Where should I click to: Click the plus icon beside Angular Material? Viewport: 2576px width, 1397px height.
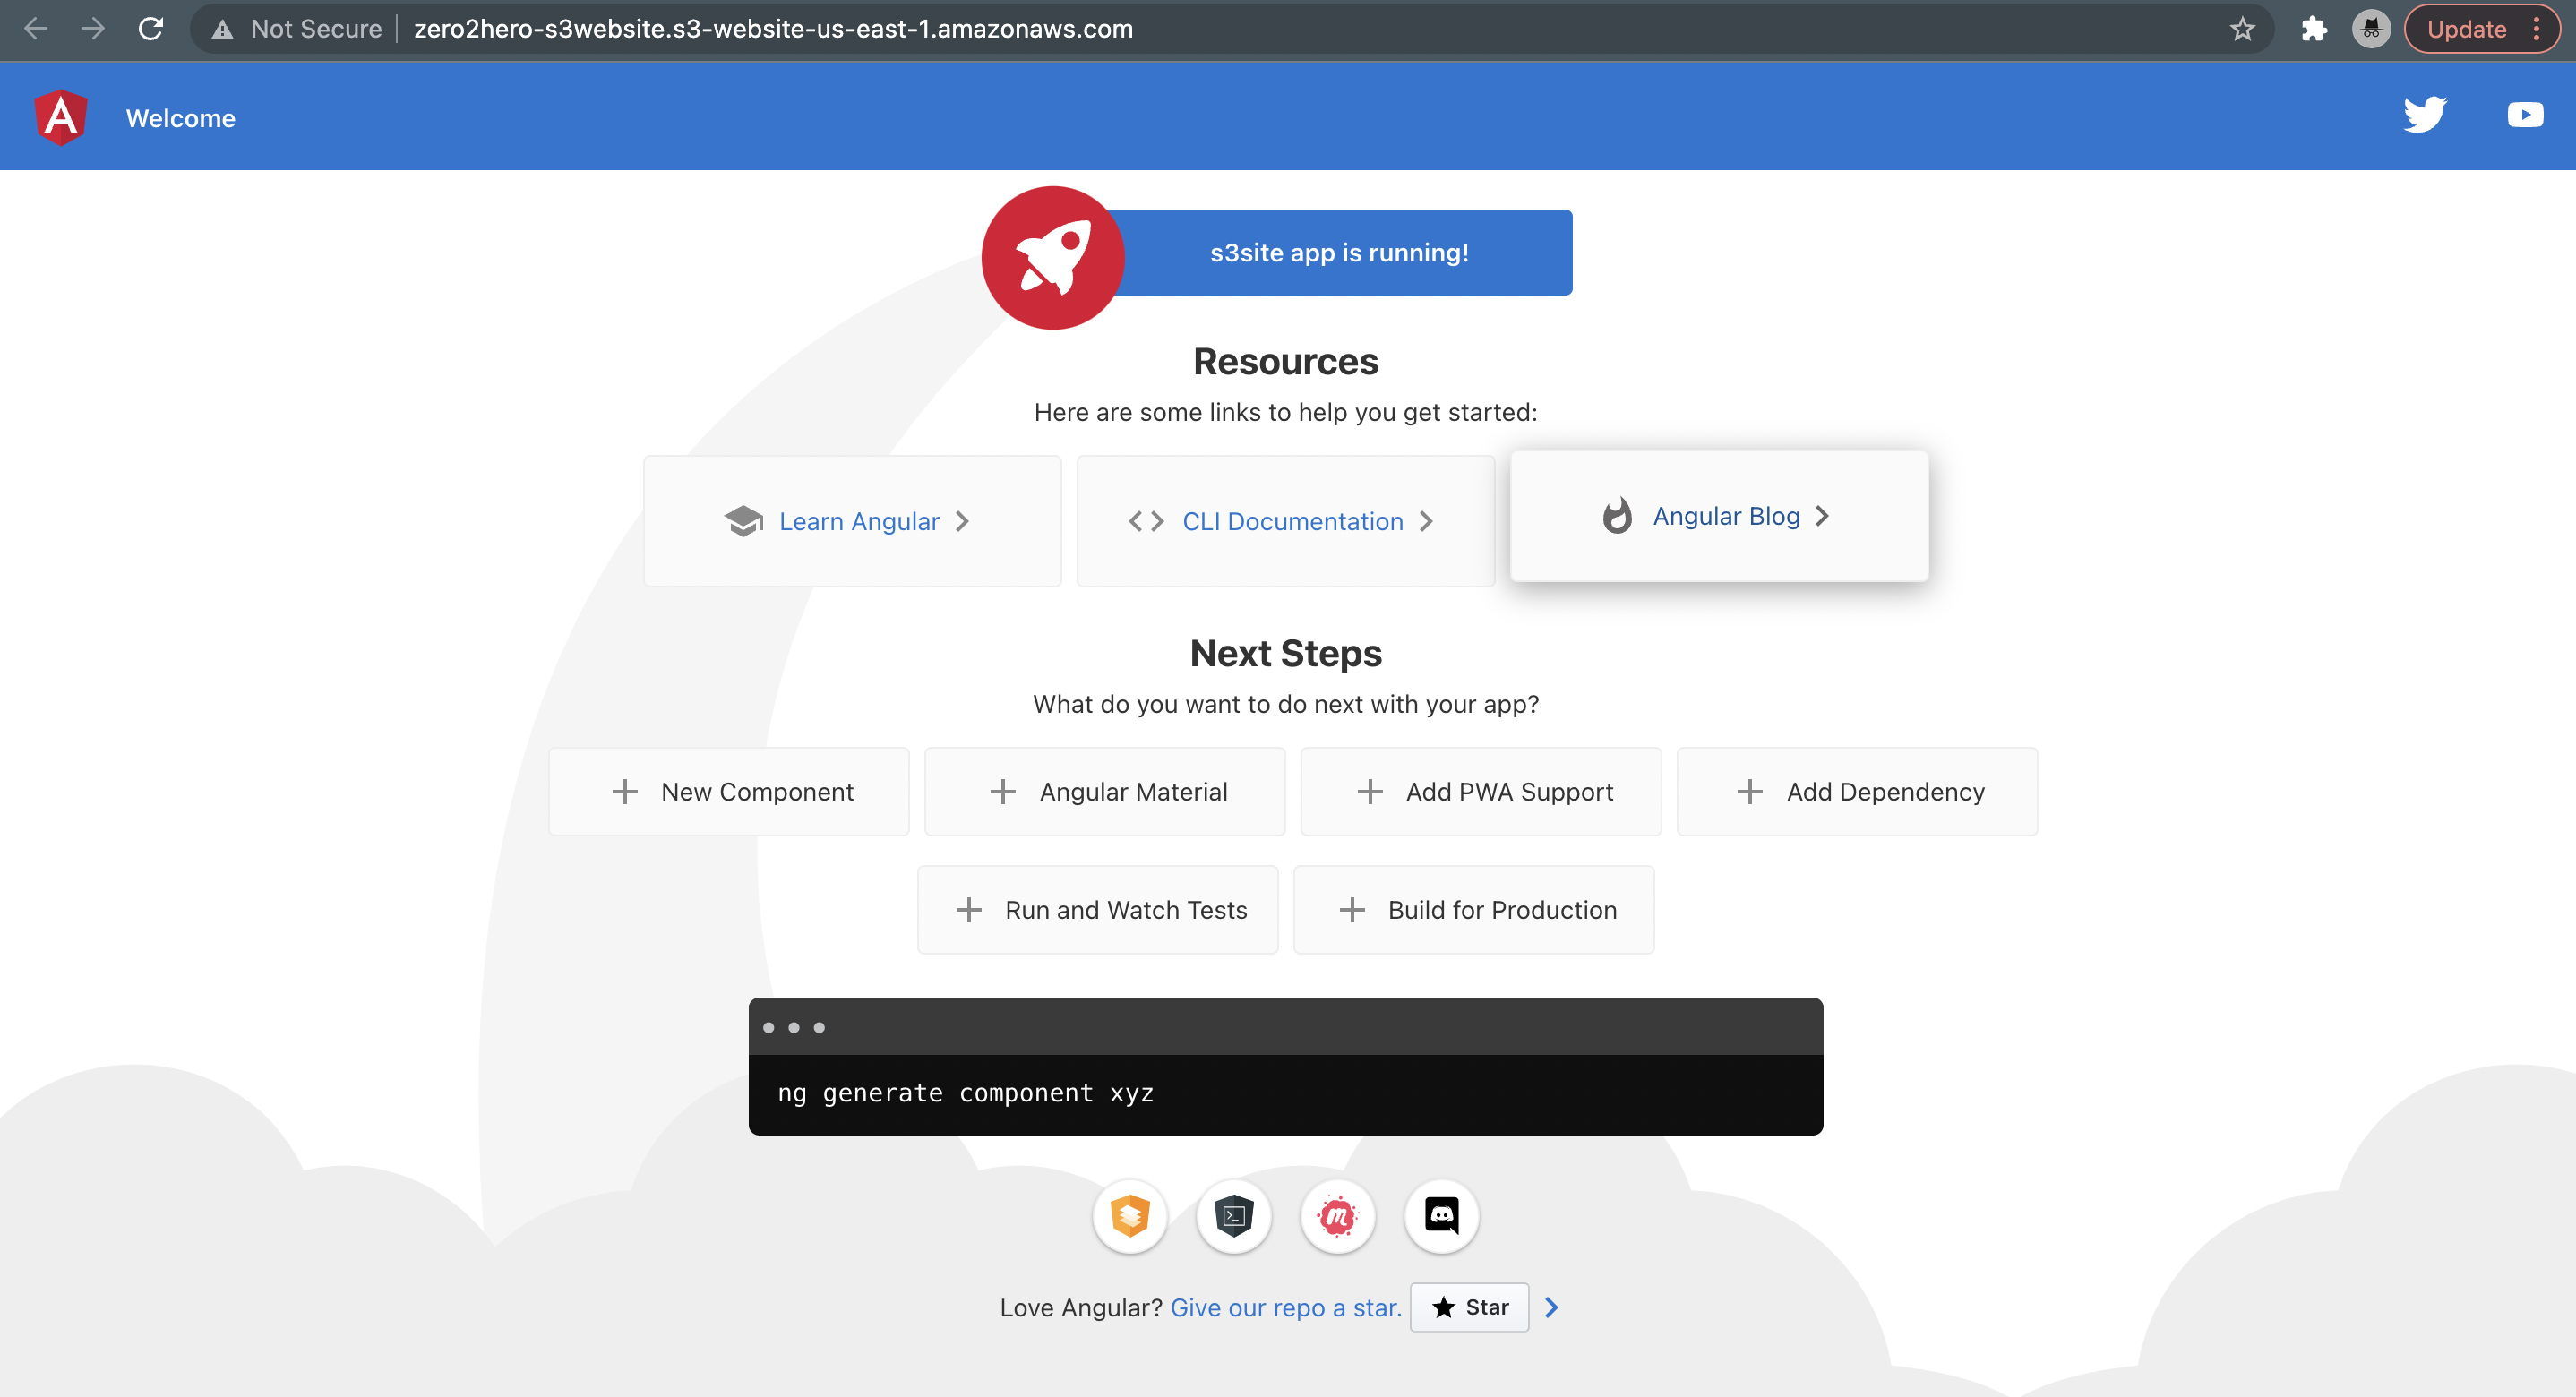click(x=1003, y=792)
